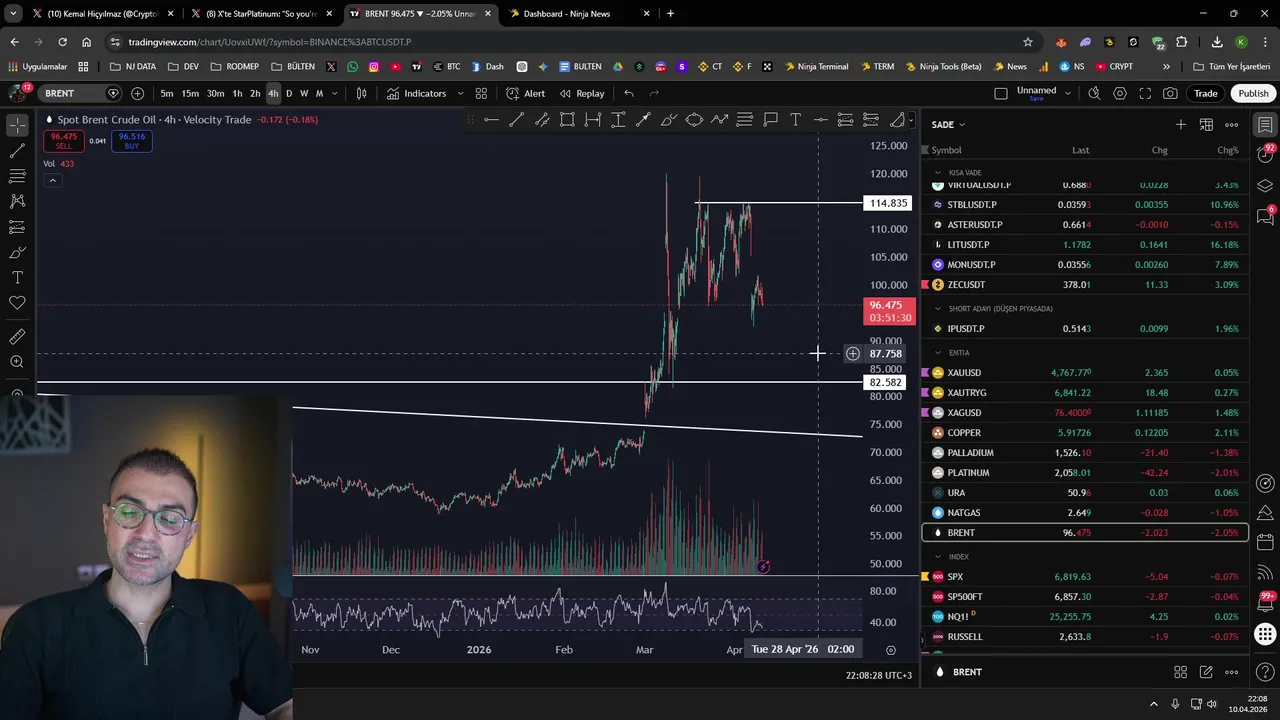Select the zoom in magnifier tool

coord(17,362)
